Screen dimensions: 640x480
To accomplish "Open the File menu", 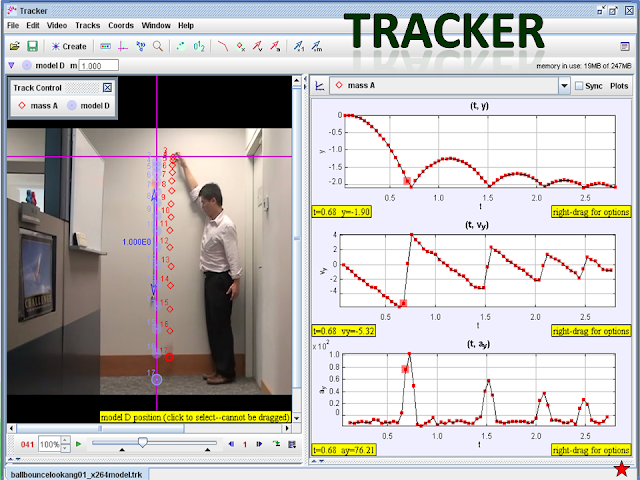I will click(x=13, y=26).
